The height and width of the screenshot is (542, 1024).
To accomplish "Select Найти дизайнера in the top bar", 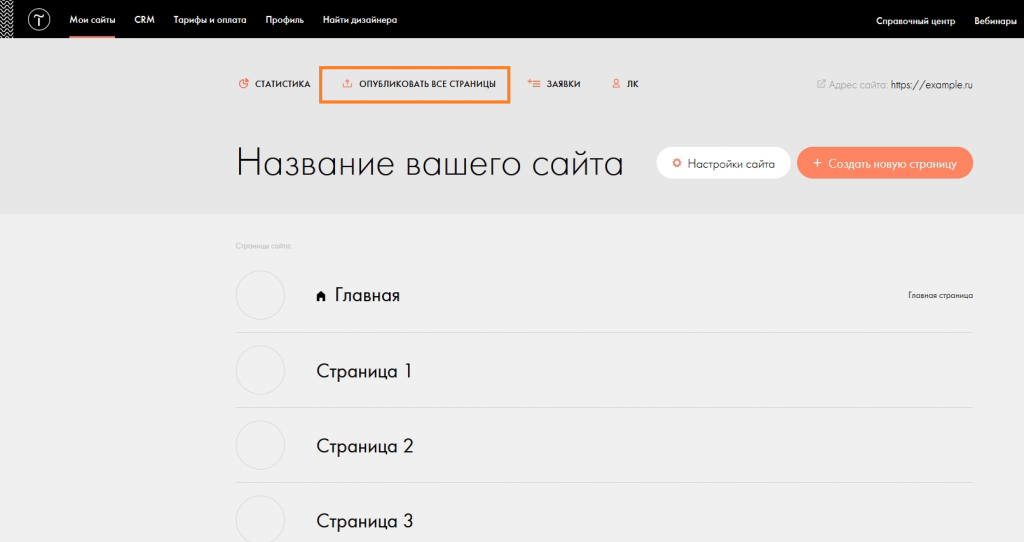I will tap(360, 20).
